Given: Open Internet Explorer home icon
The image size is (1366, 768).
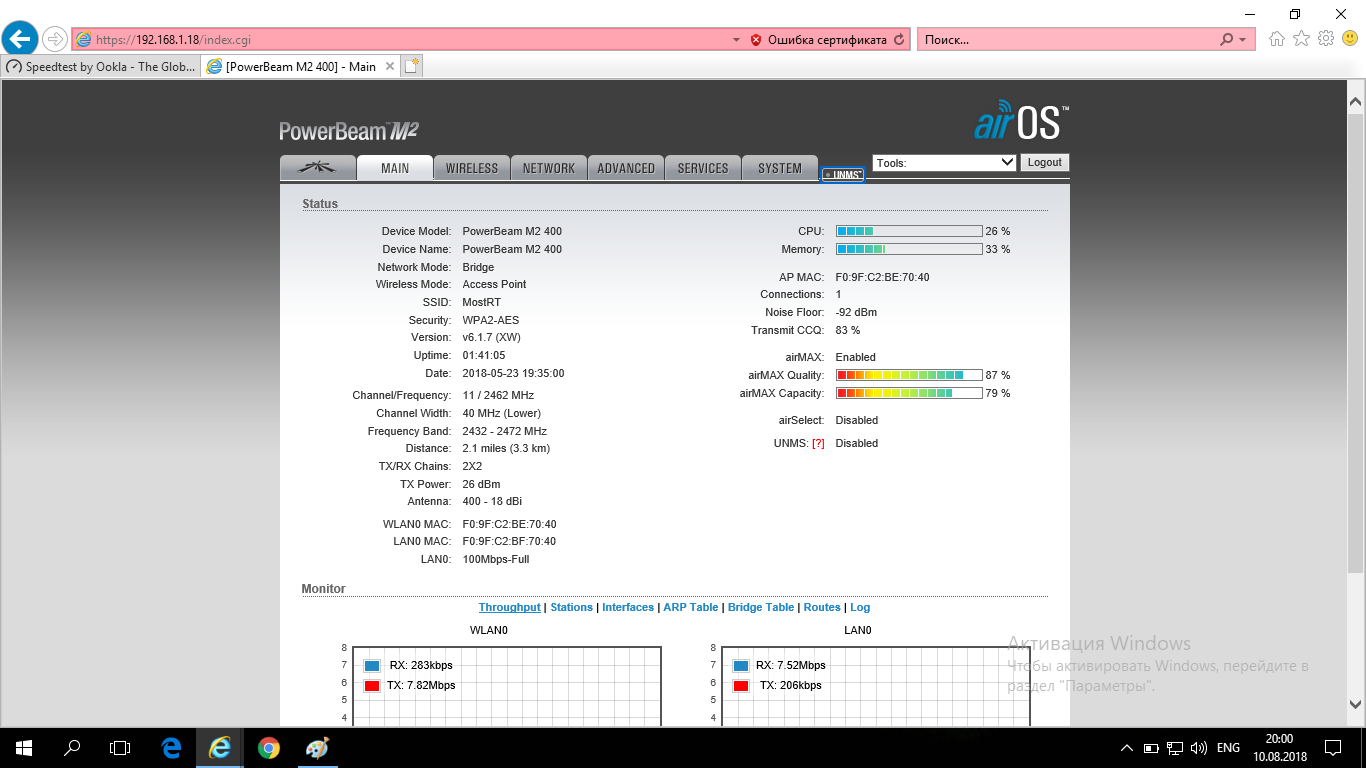Looking at the screenshot, I should tap(1277, 39).
